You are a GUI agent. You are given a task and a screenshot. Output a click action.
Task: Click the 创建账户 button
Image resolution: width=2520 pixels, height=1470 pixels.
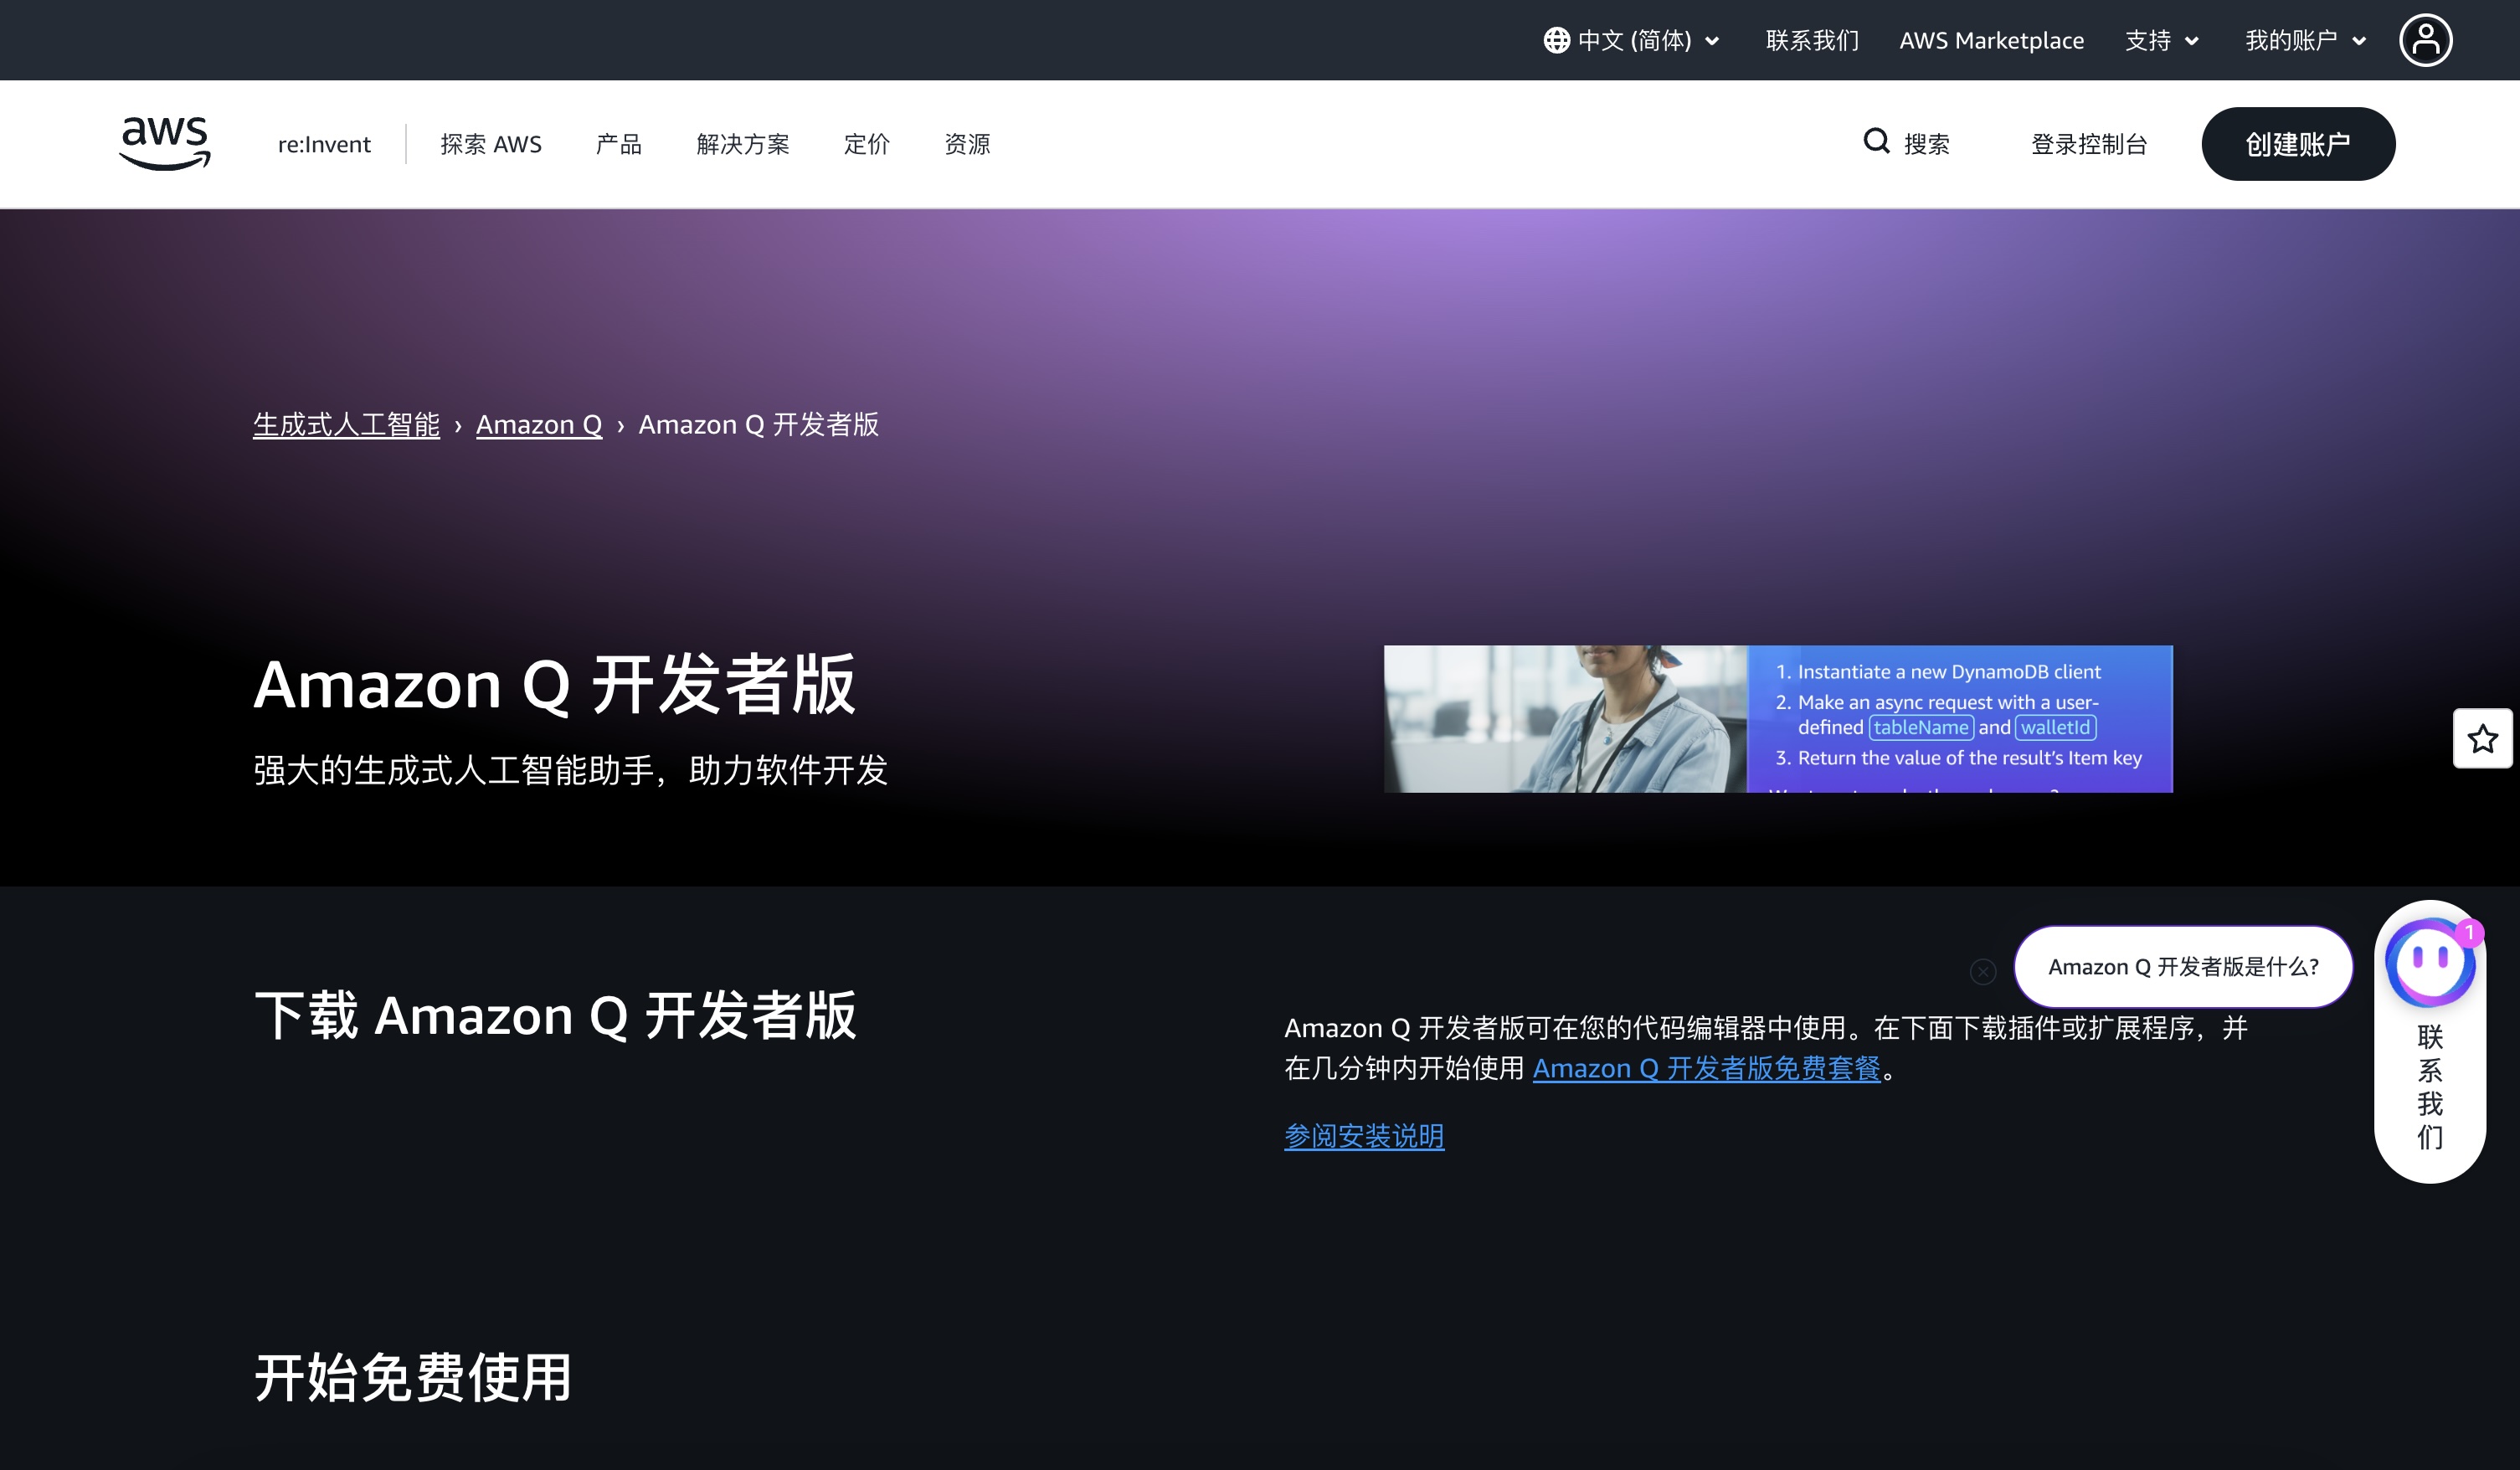tap(2297, 144)
